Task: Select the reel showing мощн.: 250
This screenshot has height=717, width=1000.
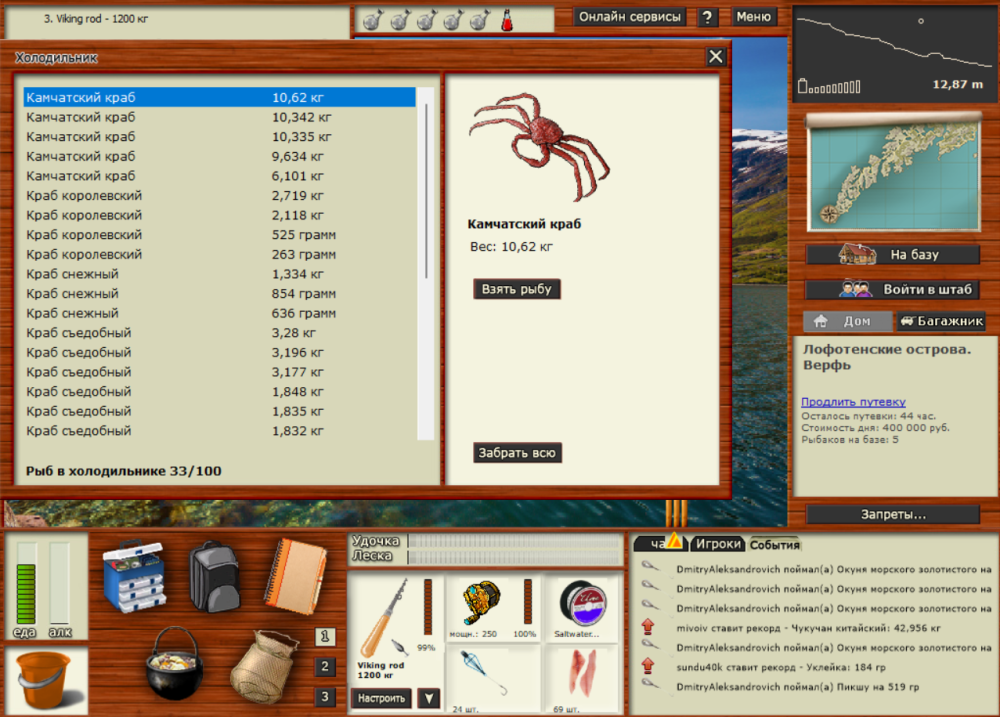Action: pyautogui.click(x=480, y=604)
